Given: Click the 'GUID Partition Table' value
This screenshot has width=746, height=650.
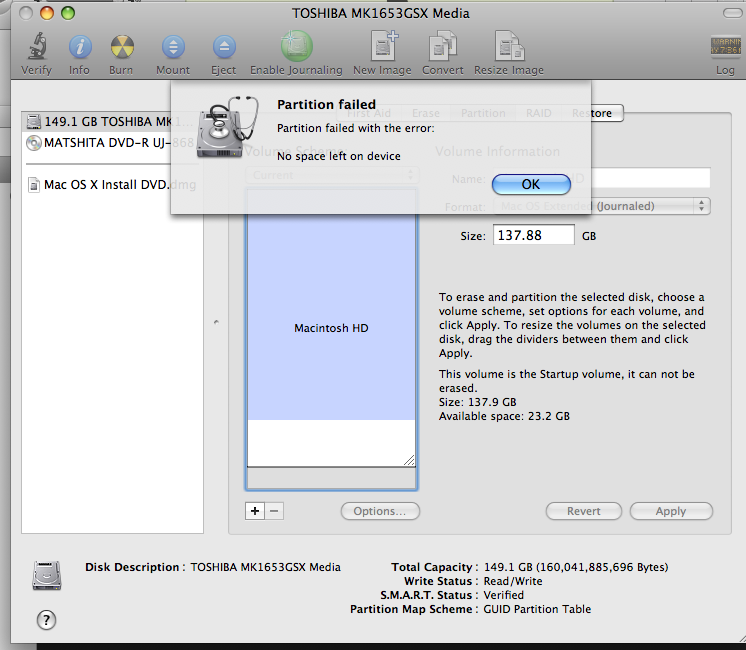Looking at the screenshot, I should (537, 609).
